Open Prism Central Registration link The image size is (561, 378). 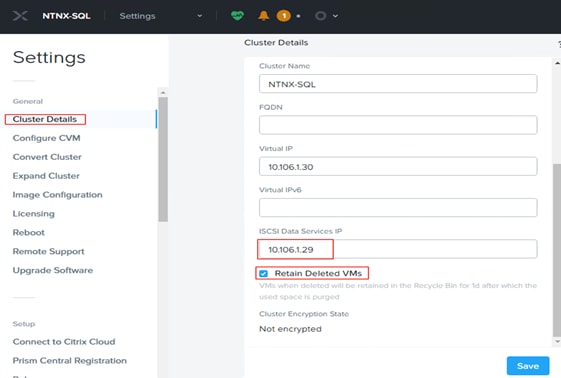pos(70,360)
